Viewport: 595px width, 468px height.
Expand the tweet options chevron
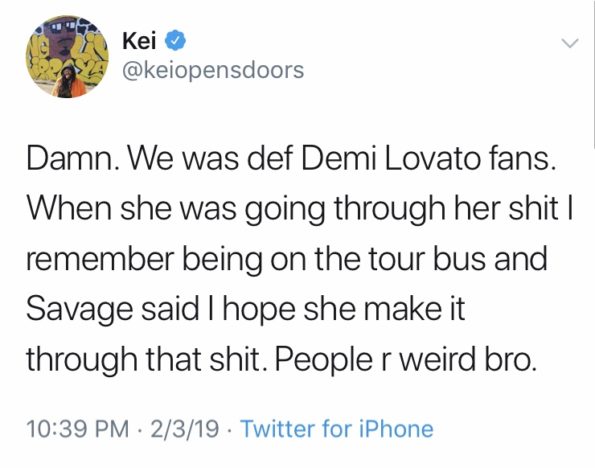click(x=570, y=43)
